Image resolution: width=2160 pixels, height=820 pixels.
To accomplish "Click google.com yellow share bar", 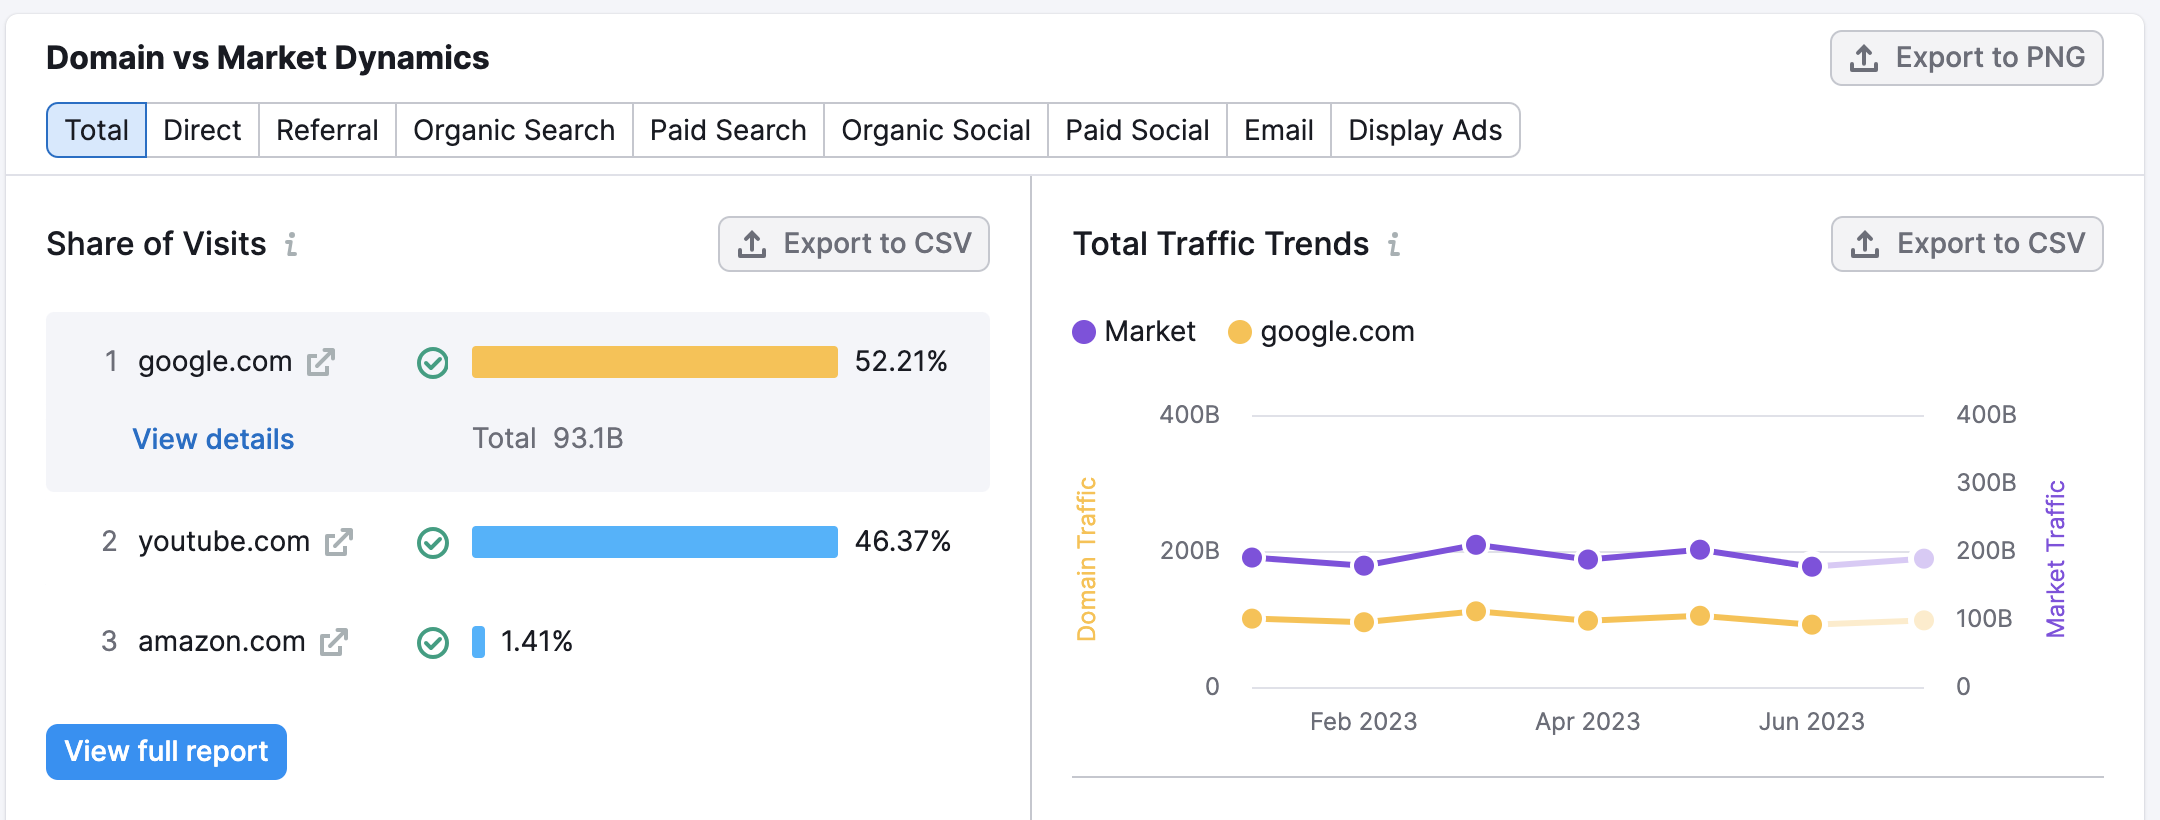I will pos(655,362).
